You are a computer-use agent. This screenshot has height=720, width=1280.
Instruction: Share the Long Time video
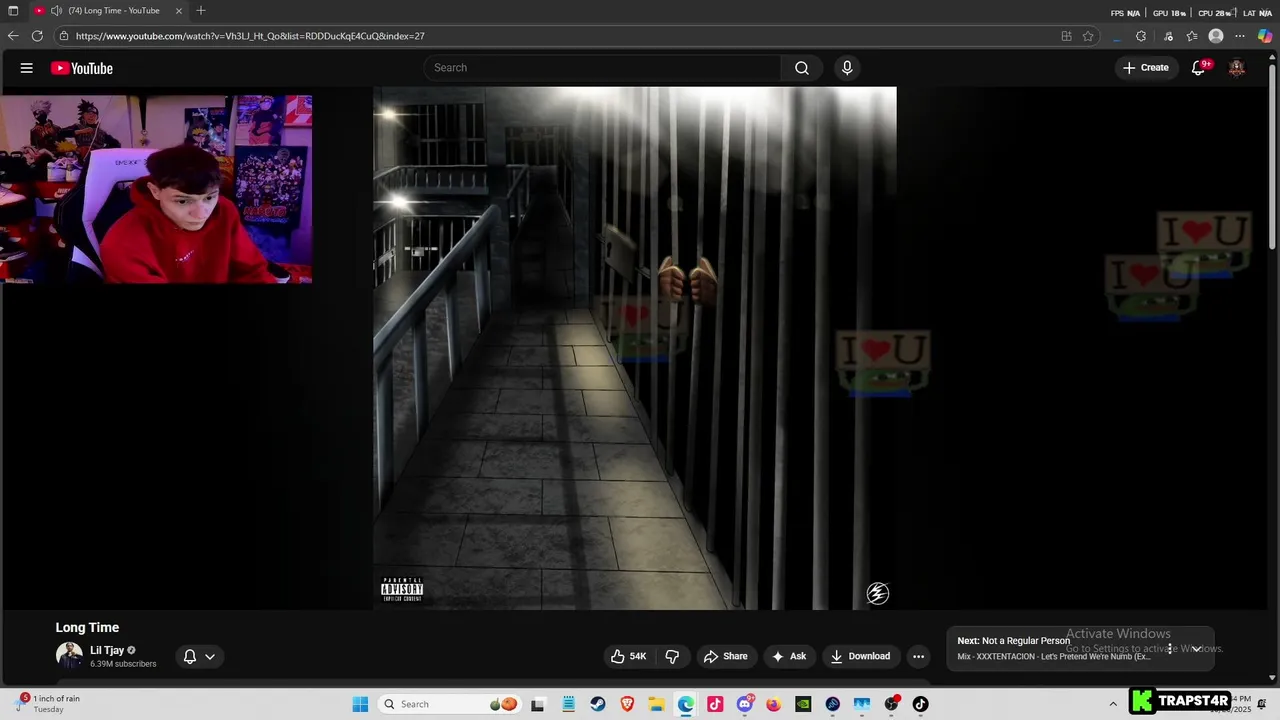click(x=726, y=656)
